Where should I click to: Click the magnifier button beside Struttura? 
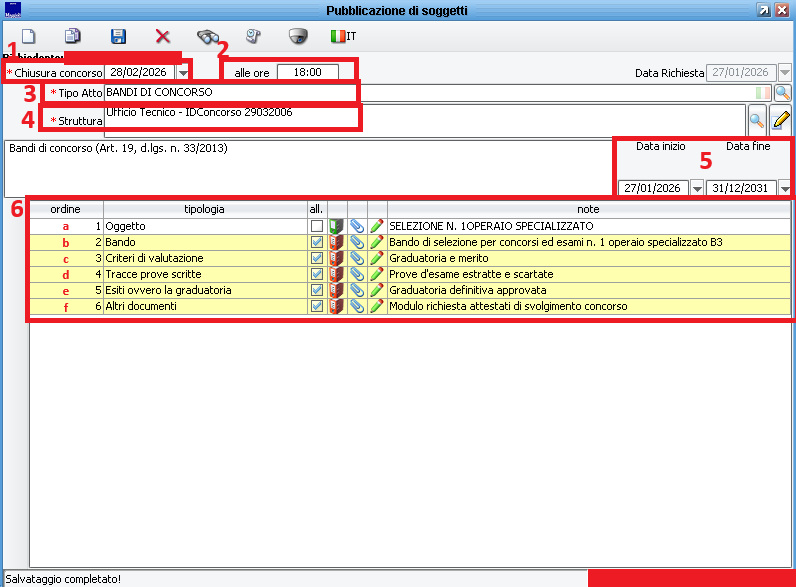click(x=756, y=120)
